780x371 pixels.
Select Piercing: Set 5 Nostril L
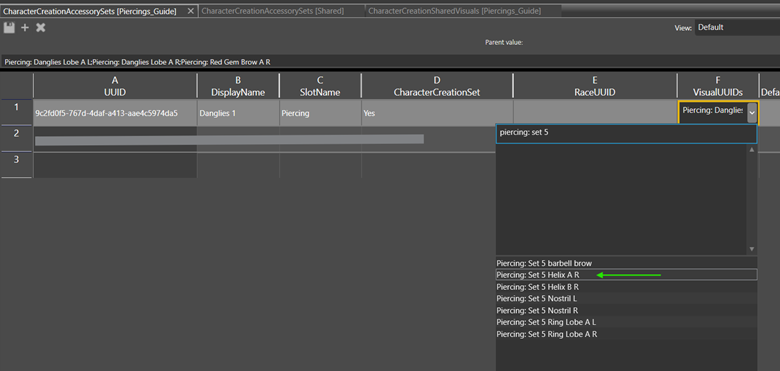pyautogui.click(x=626, y=298)
